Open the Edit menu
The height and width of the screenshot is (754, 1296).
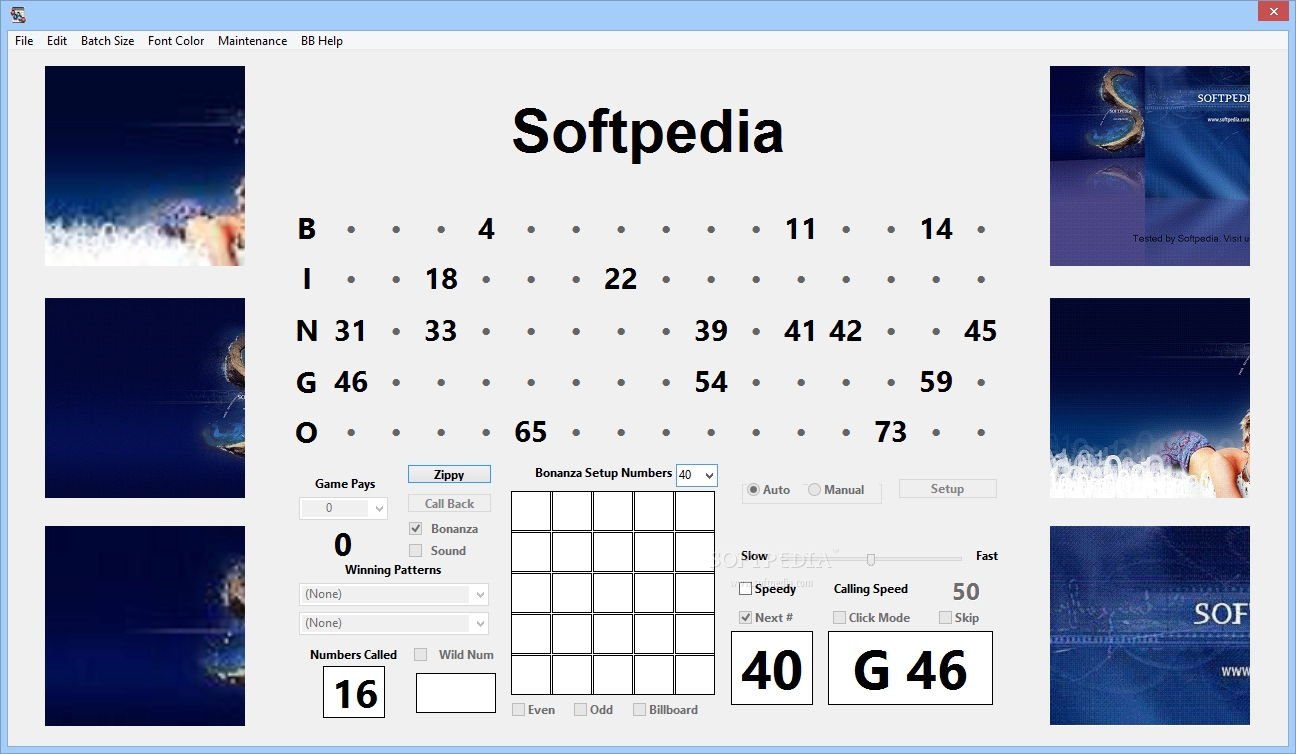57,41
